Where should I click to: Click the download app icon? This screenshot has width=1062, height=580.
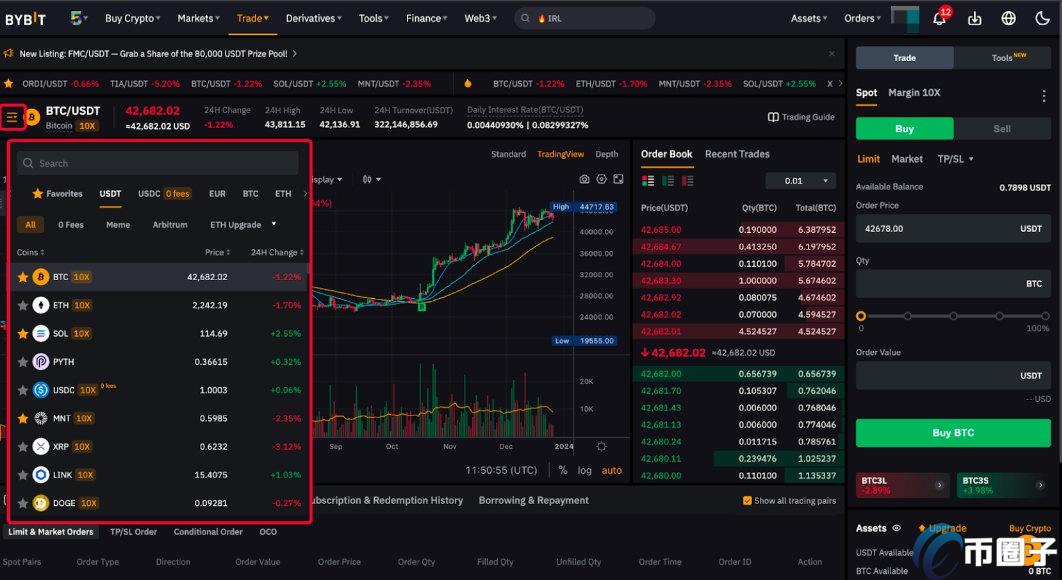(x=974, y=18)
